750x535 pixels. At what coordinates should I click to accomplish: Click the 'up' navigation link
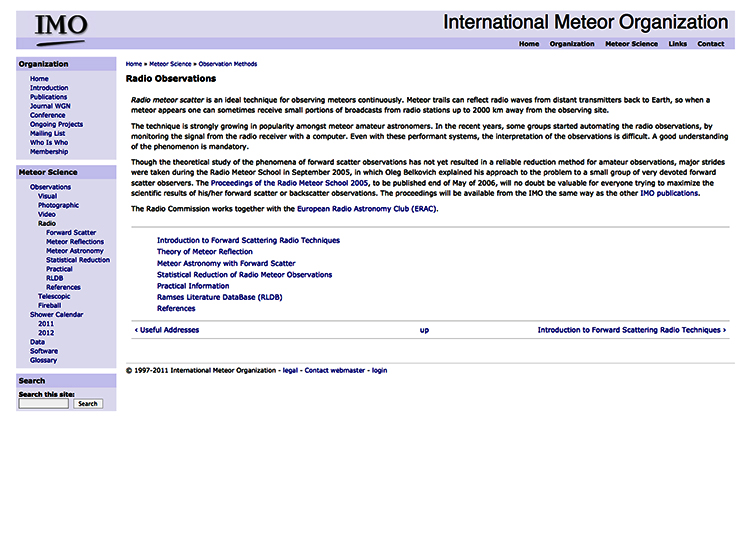coord(424,329)
